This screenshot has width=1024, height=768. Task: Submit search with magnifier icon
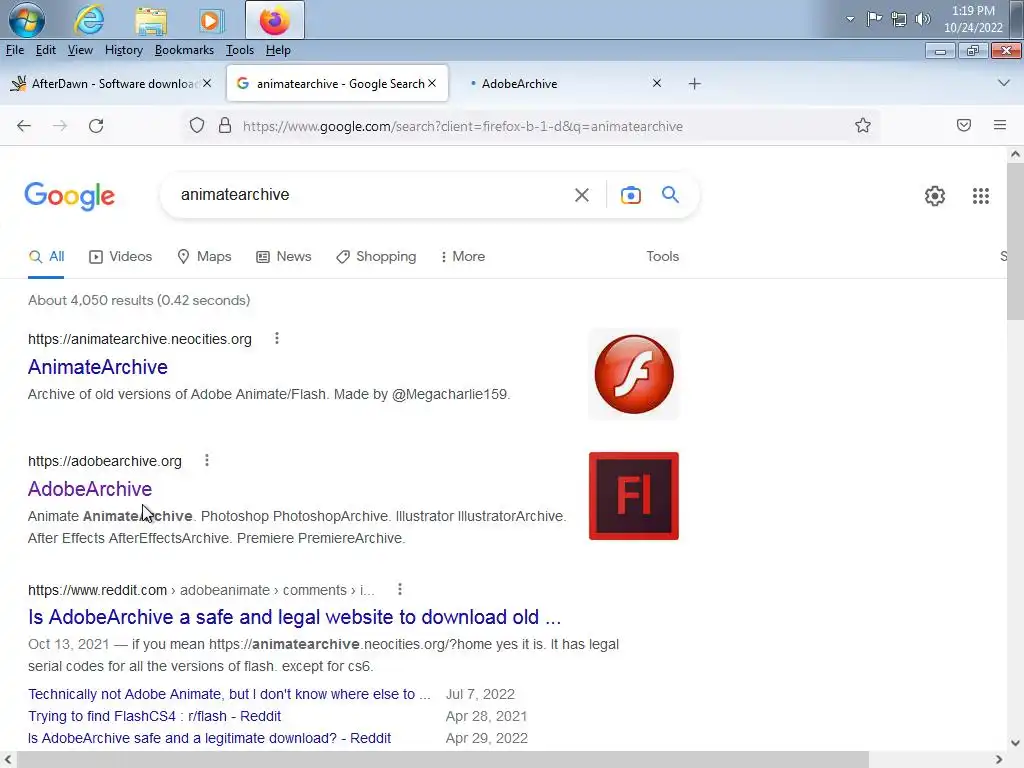pyautogui.click(x=670, y=195)
